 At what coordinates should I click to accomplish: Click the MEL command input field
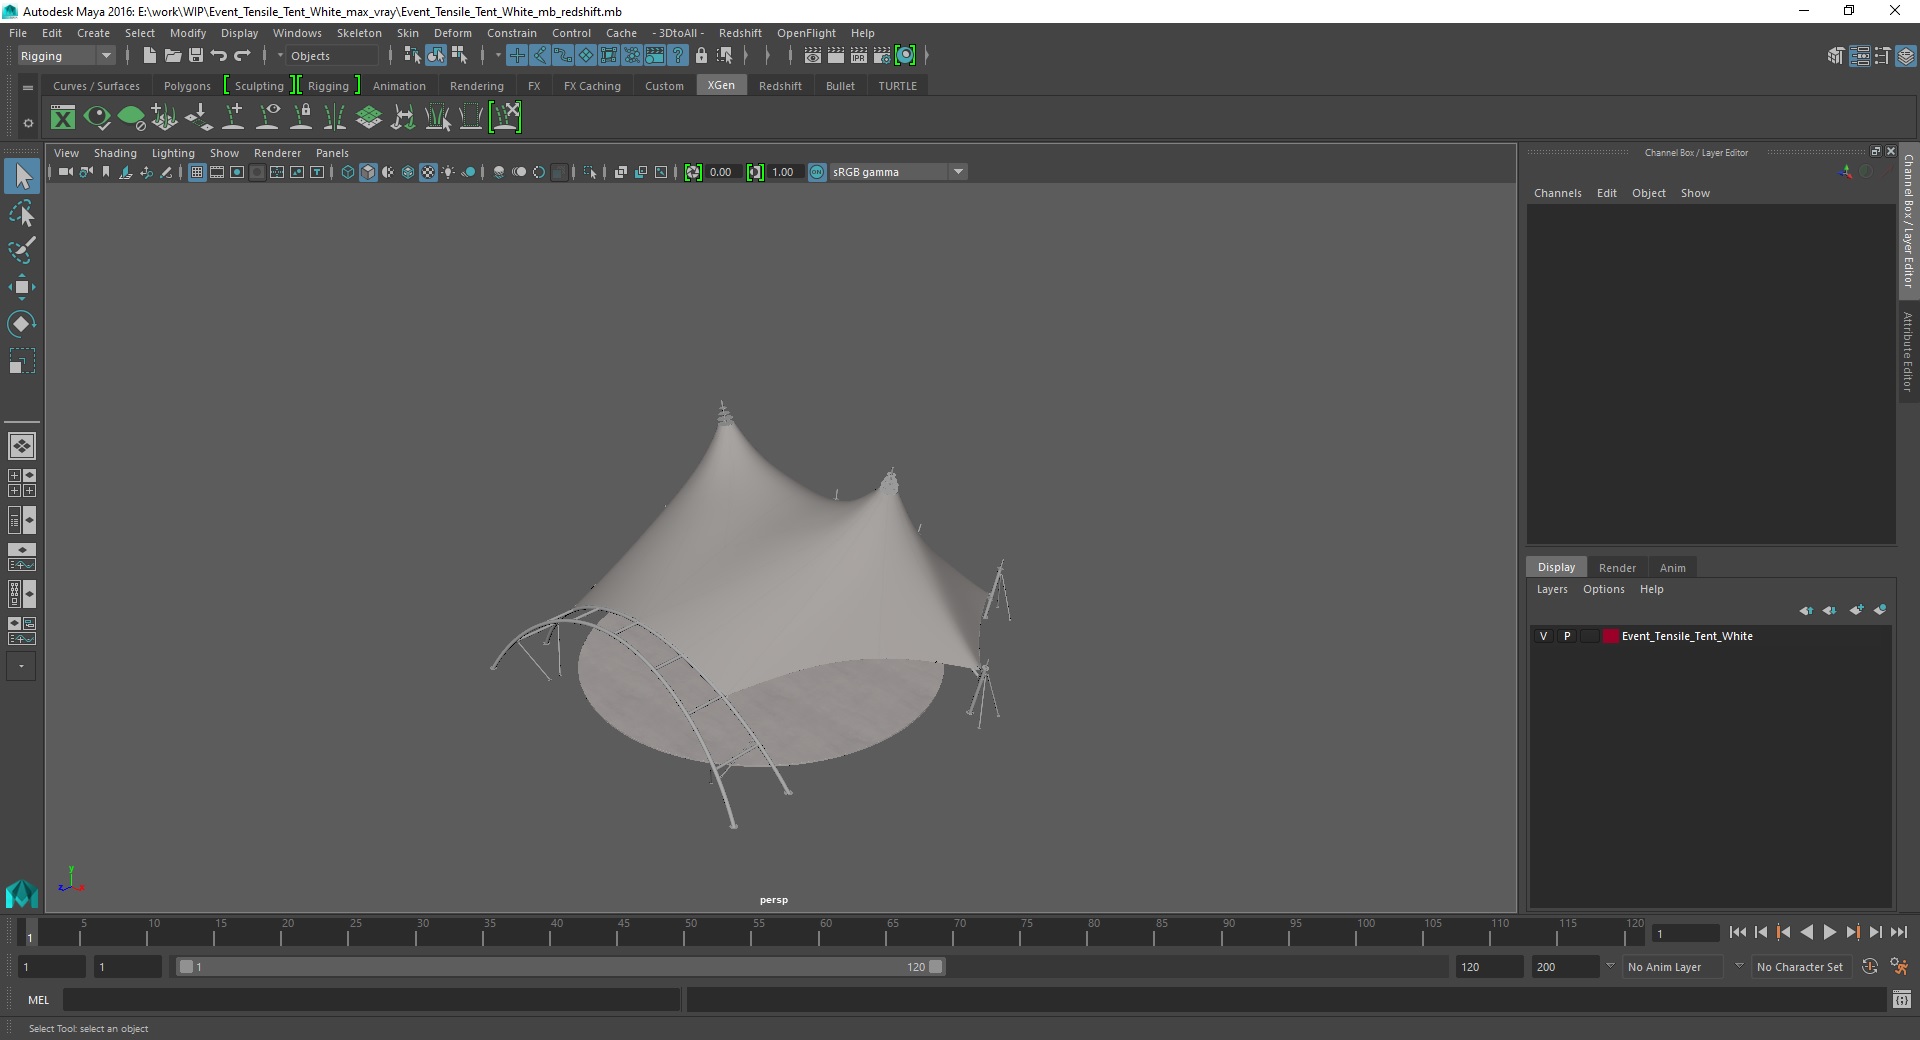(x=371, y=999)
